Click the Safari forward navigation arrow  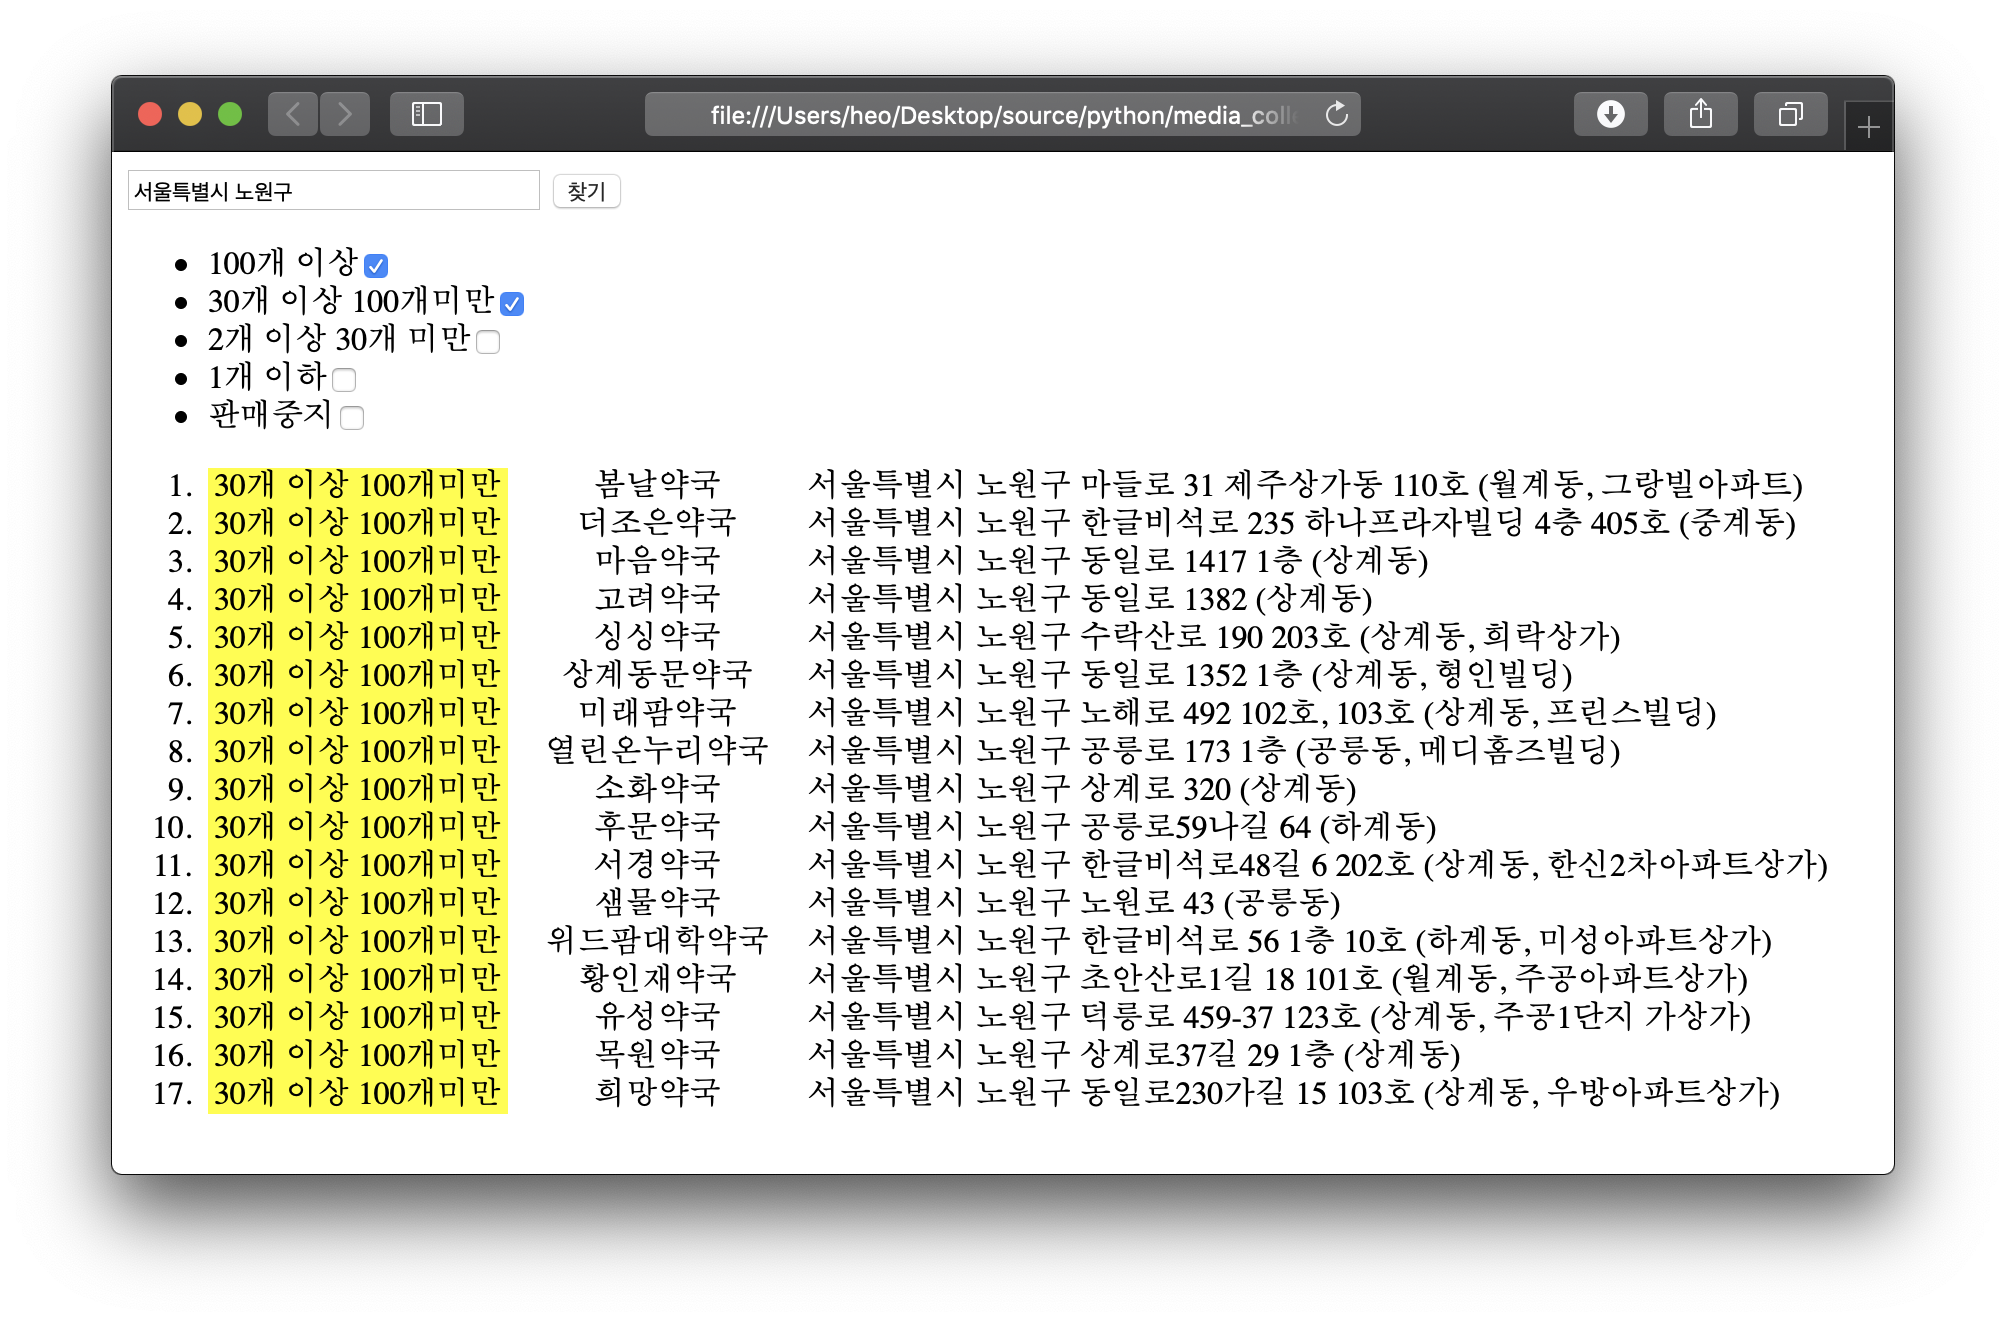[345, 114]
